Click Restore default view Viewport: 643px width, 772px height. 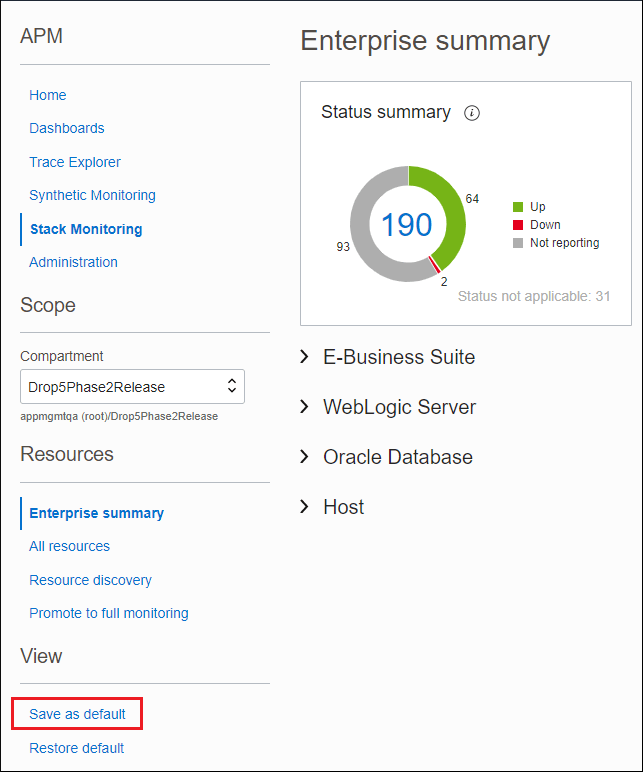(76, 748)
